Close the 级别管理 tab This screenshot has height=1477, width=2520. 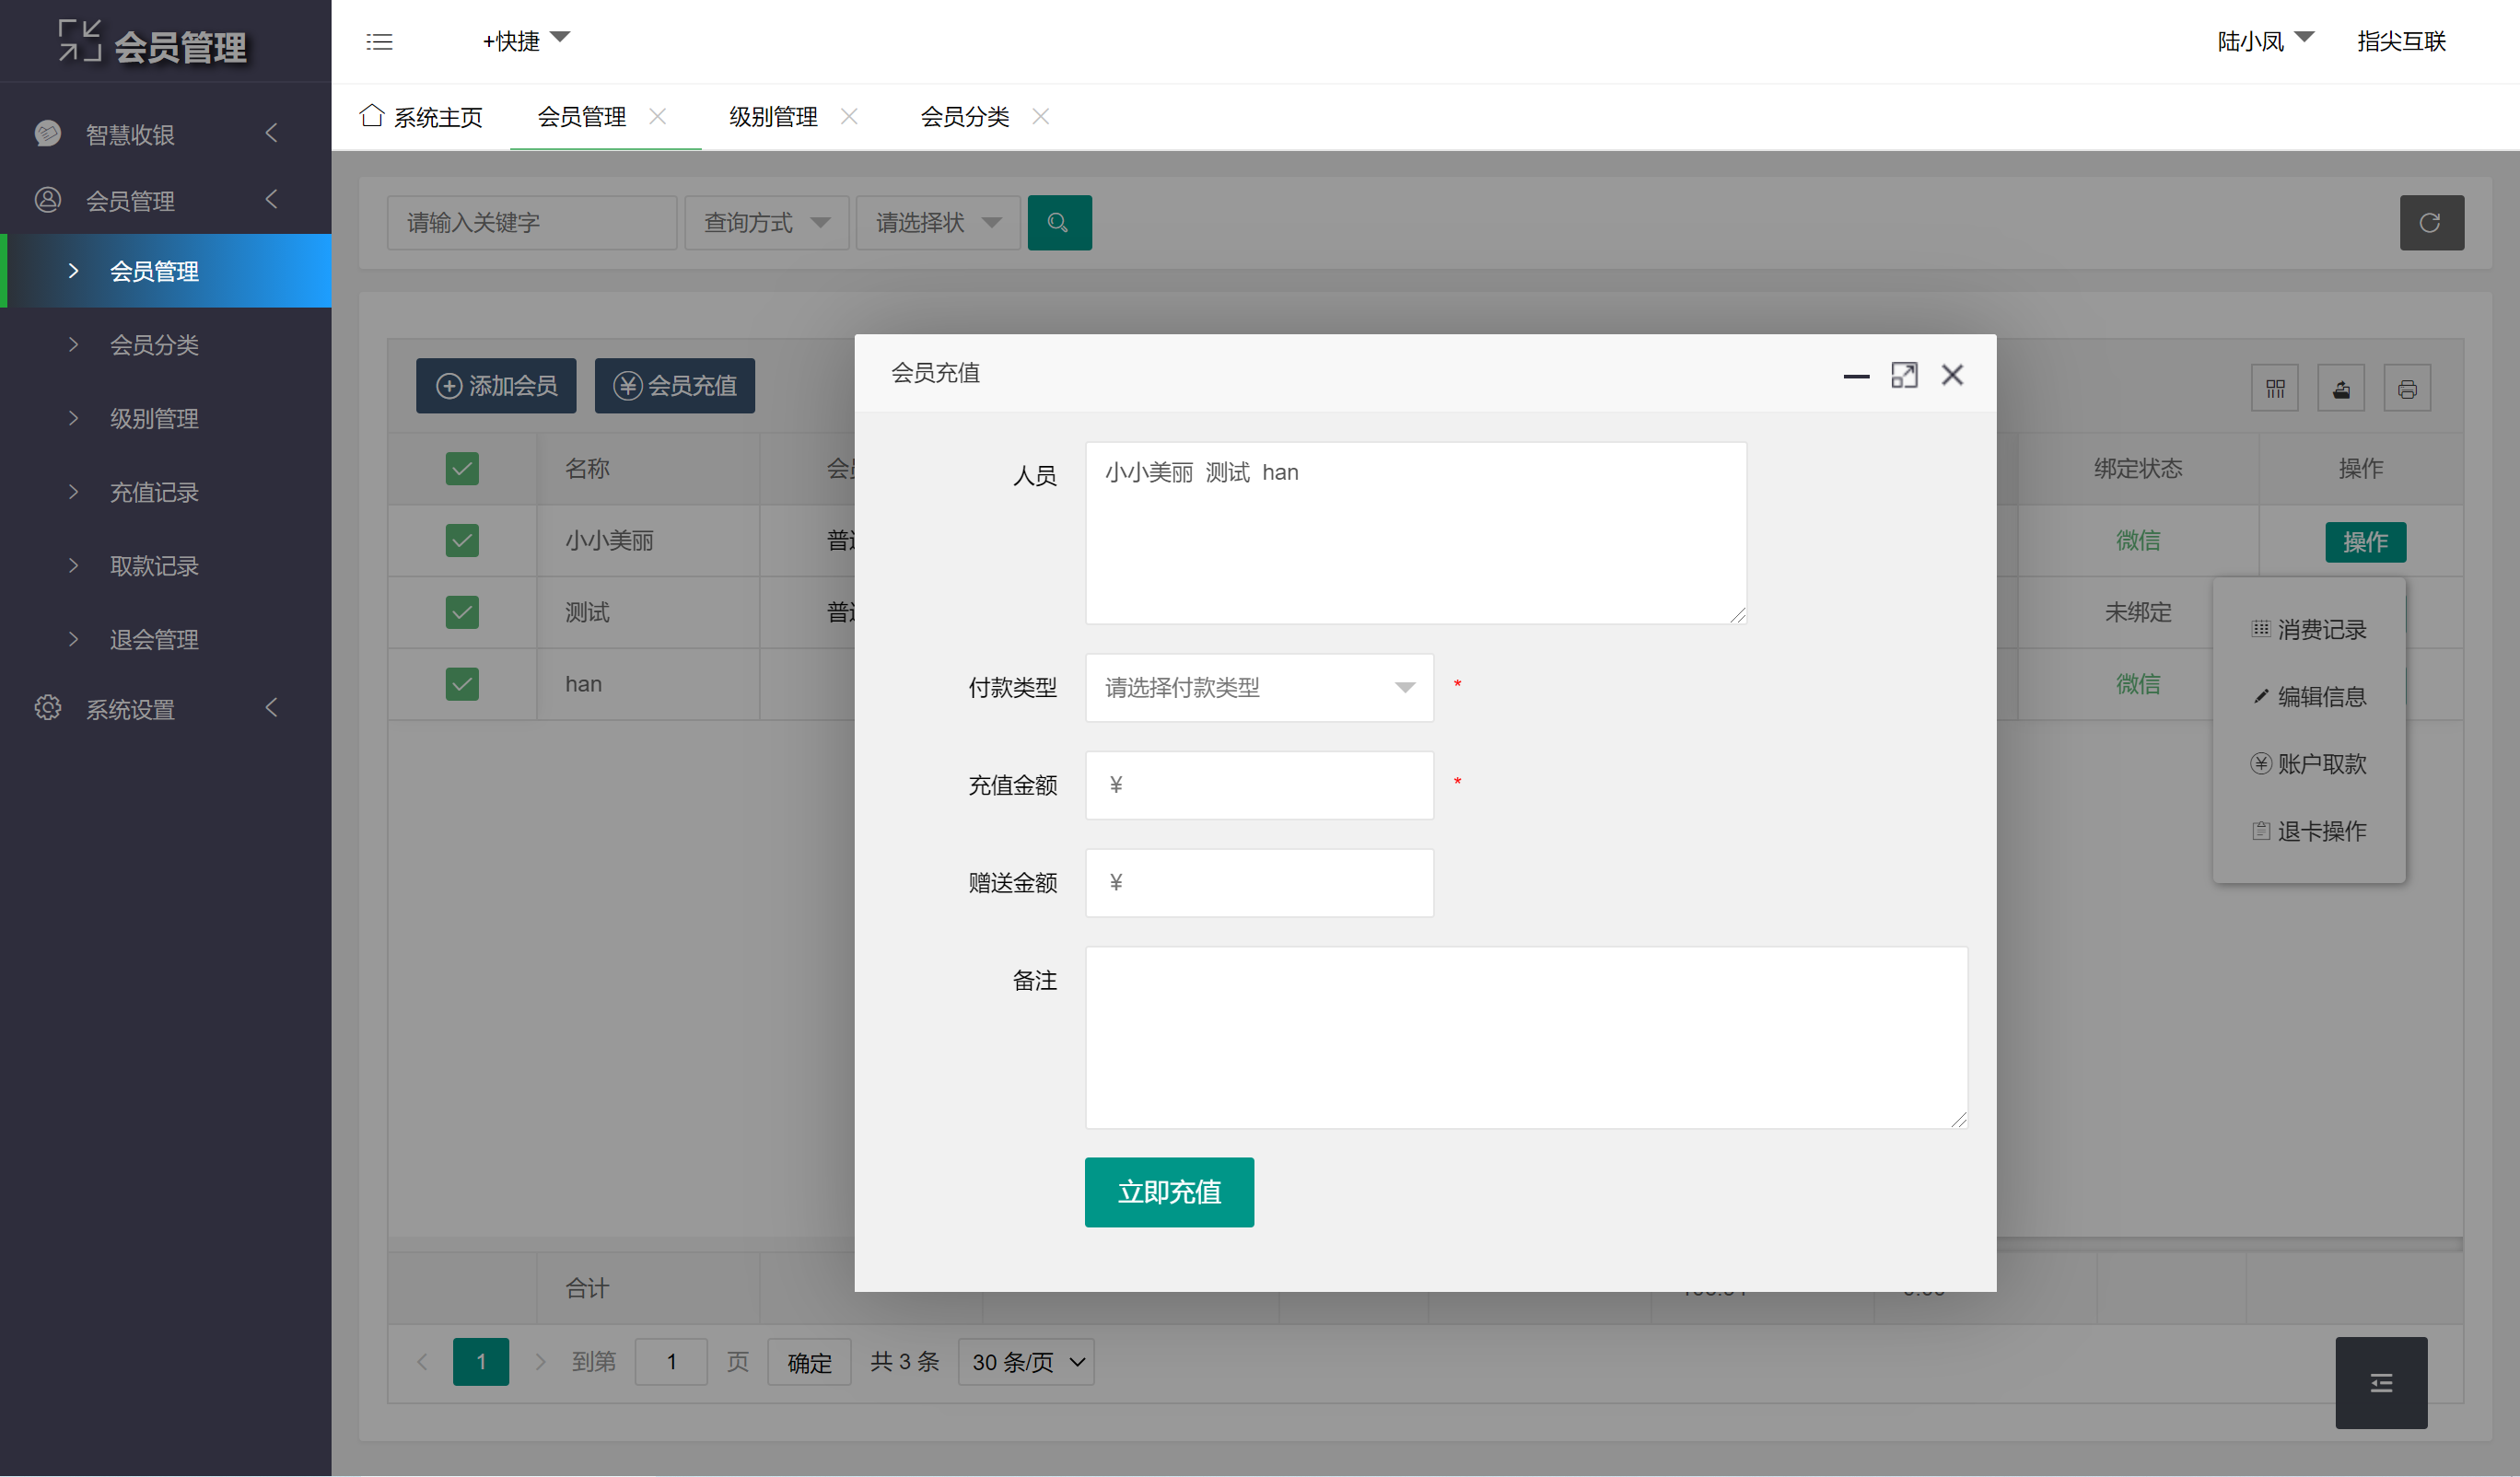(849, 116)
